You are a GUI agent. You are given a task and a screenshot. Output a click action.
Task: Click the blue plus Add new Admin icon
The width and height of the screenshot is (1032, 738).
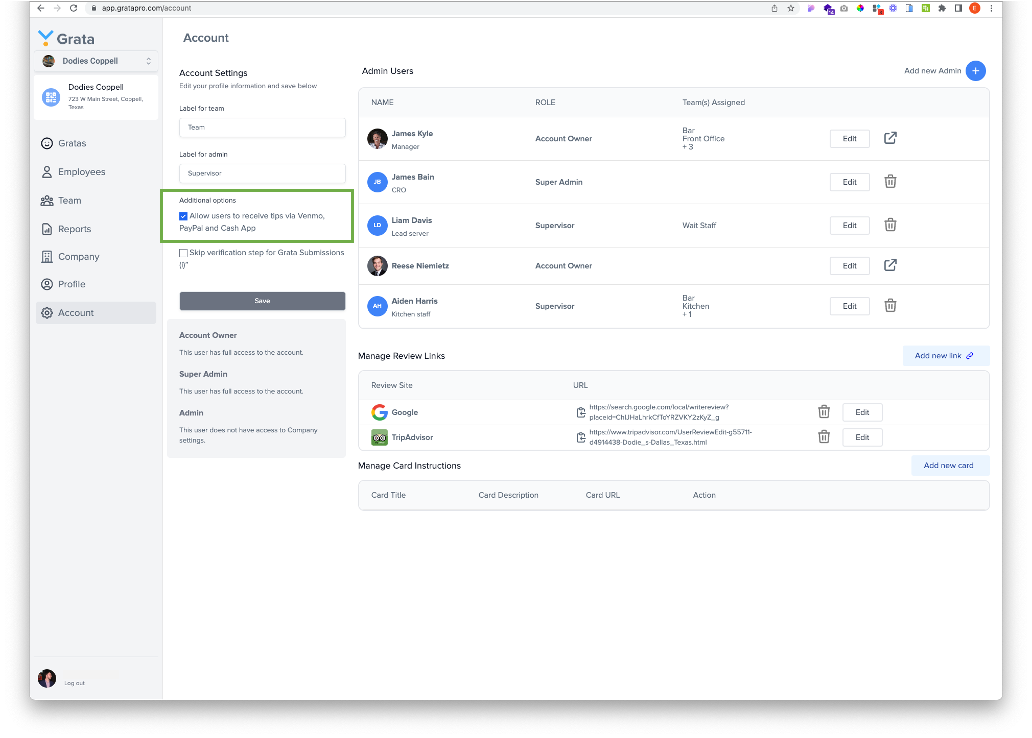975,70
